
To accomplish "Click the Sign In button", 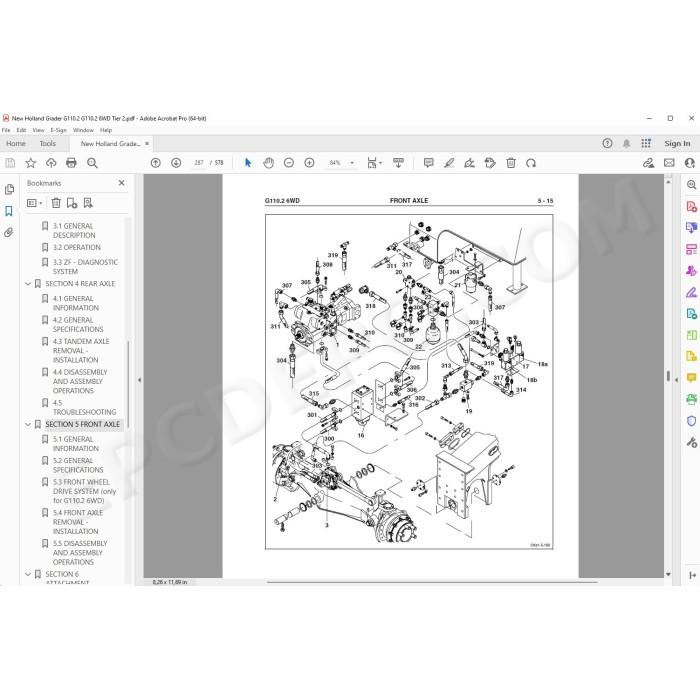I will click(x=677, y=143).
